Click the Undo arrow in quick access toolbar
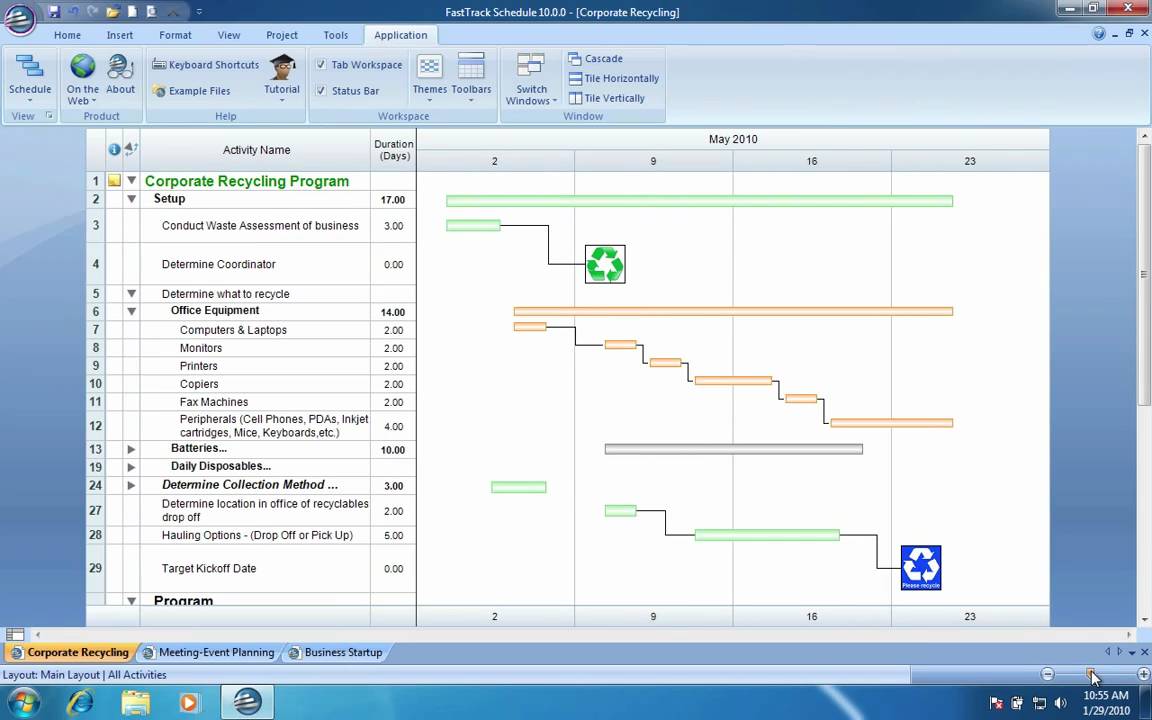1152x720 pixels. pos(73,12)
